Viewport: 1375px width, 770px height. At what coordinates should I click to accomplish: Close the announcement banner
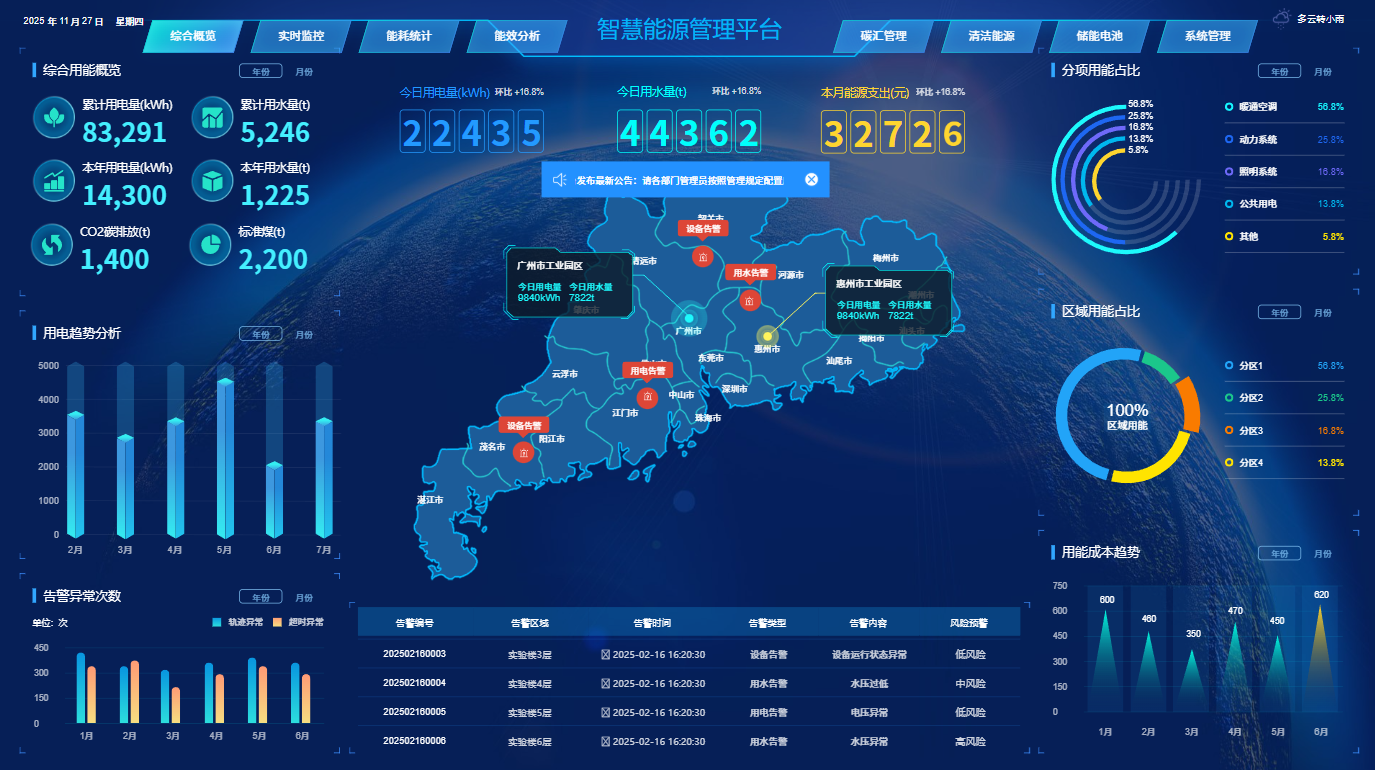click(811, 180)
